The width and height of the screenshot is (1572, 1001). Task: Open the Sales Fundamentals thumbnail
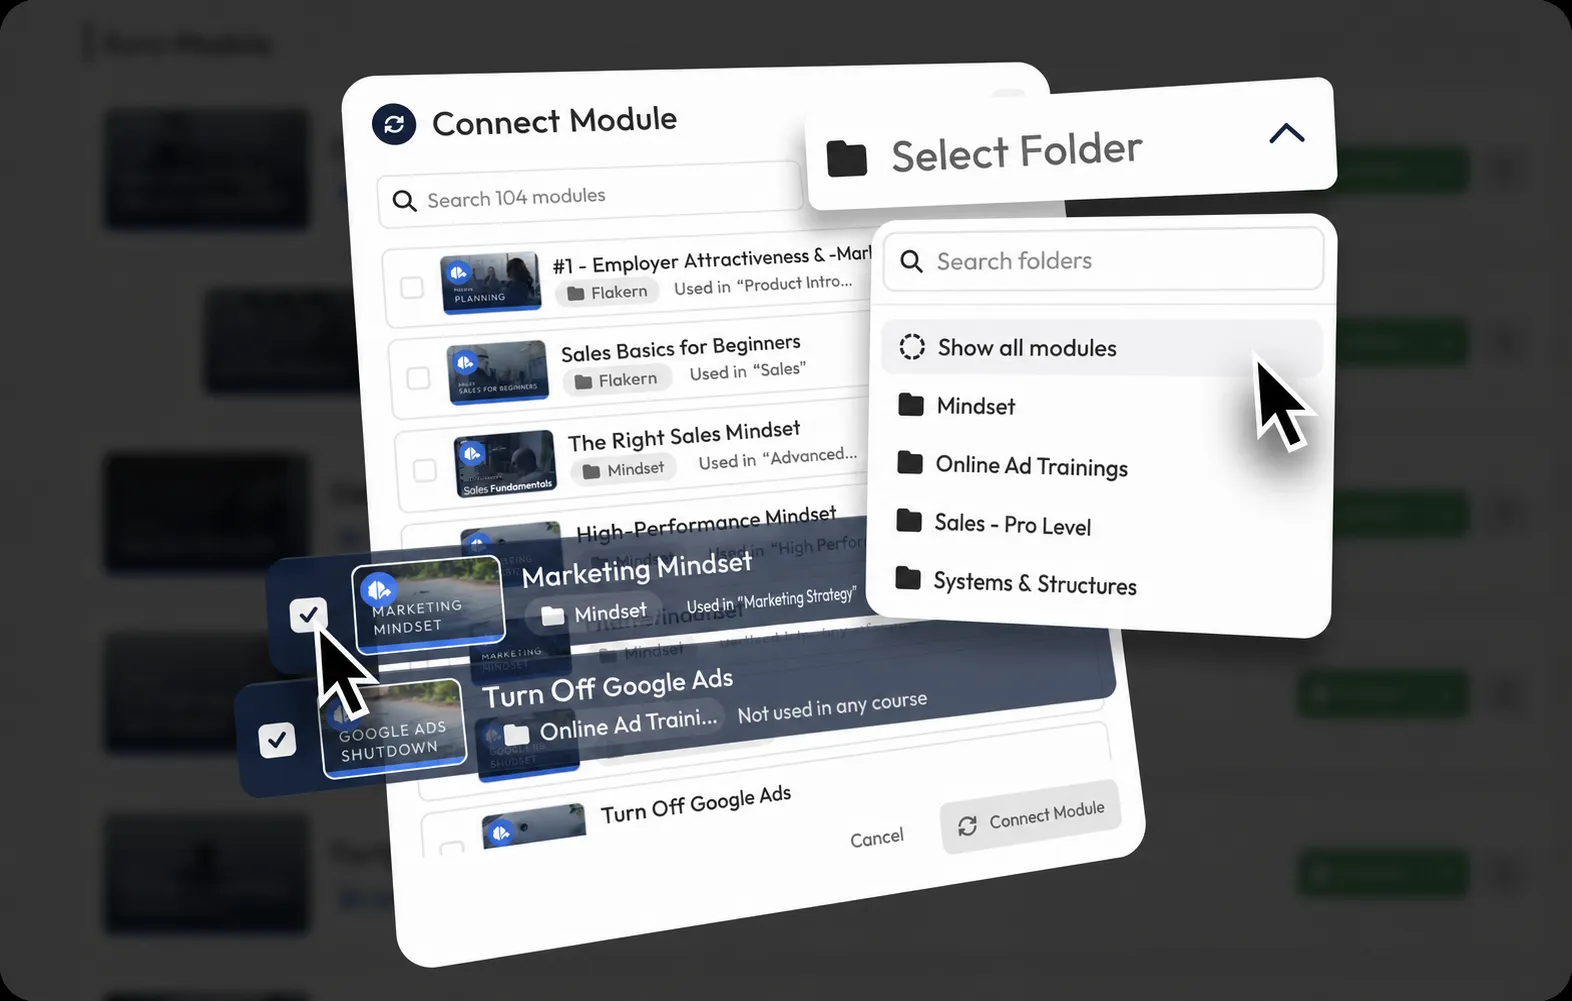505,464
